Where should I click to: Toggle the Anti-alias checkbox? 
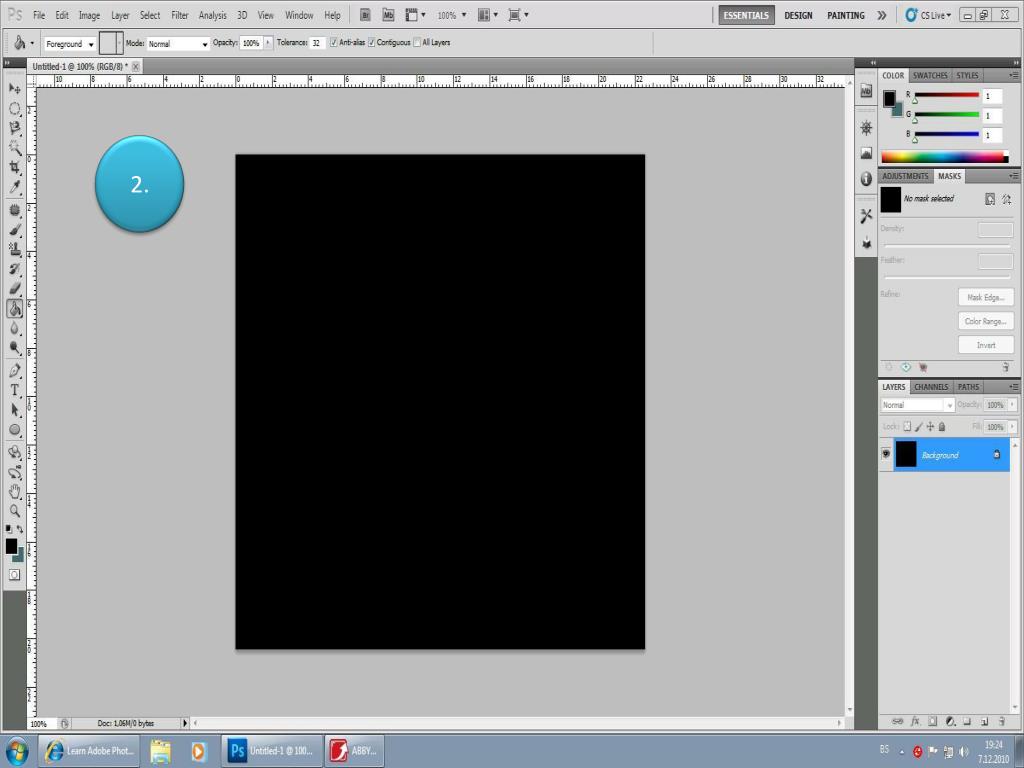click(x=334, y=42)
